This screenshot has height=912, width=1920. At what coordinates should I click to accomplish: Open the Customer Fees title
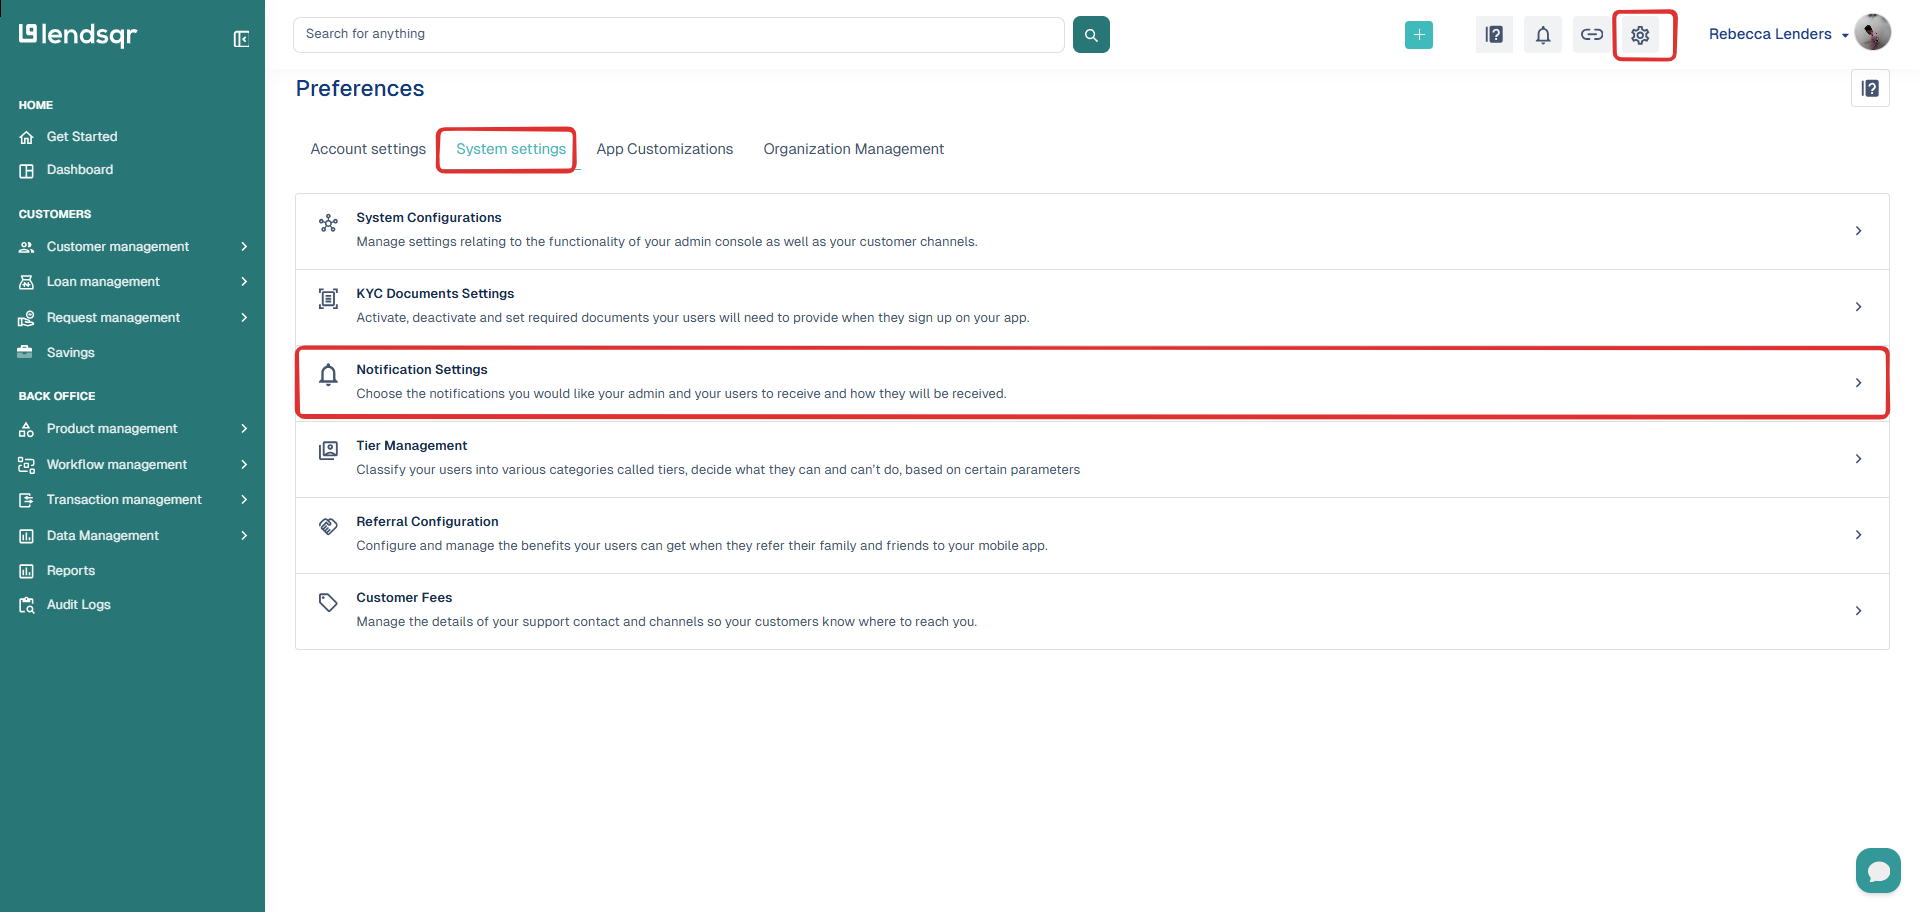[404, 598]
